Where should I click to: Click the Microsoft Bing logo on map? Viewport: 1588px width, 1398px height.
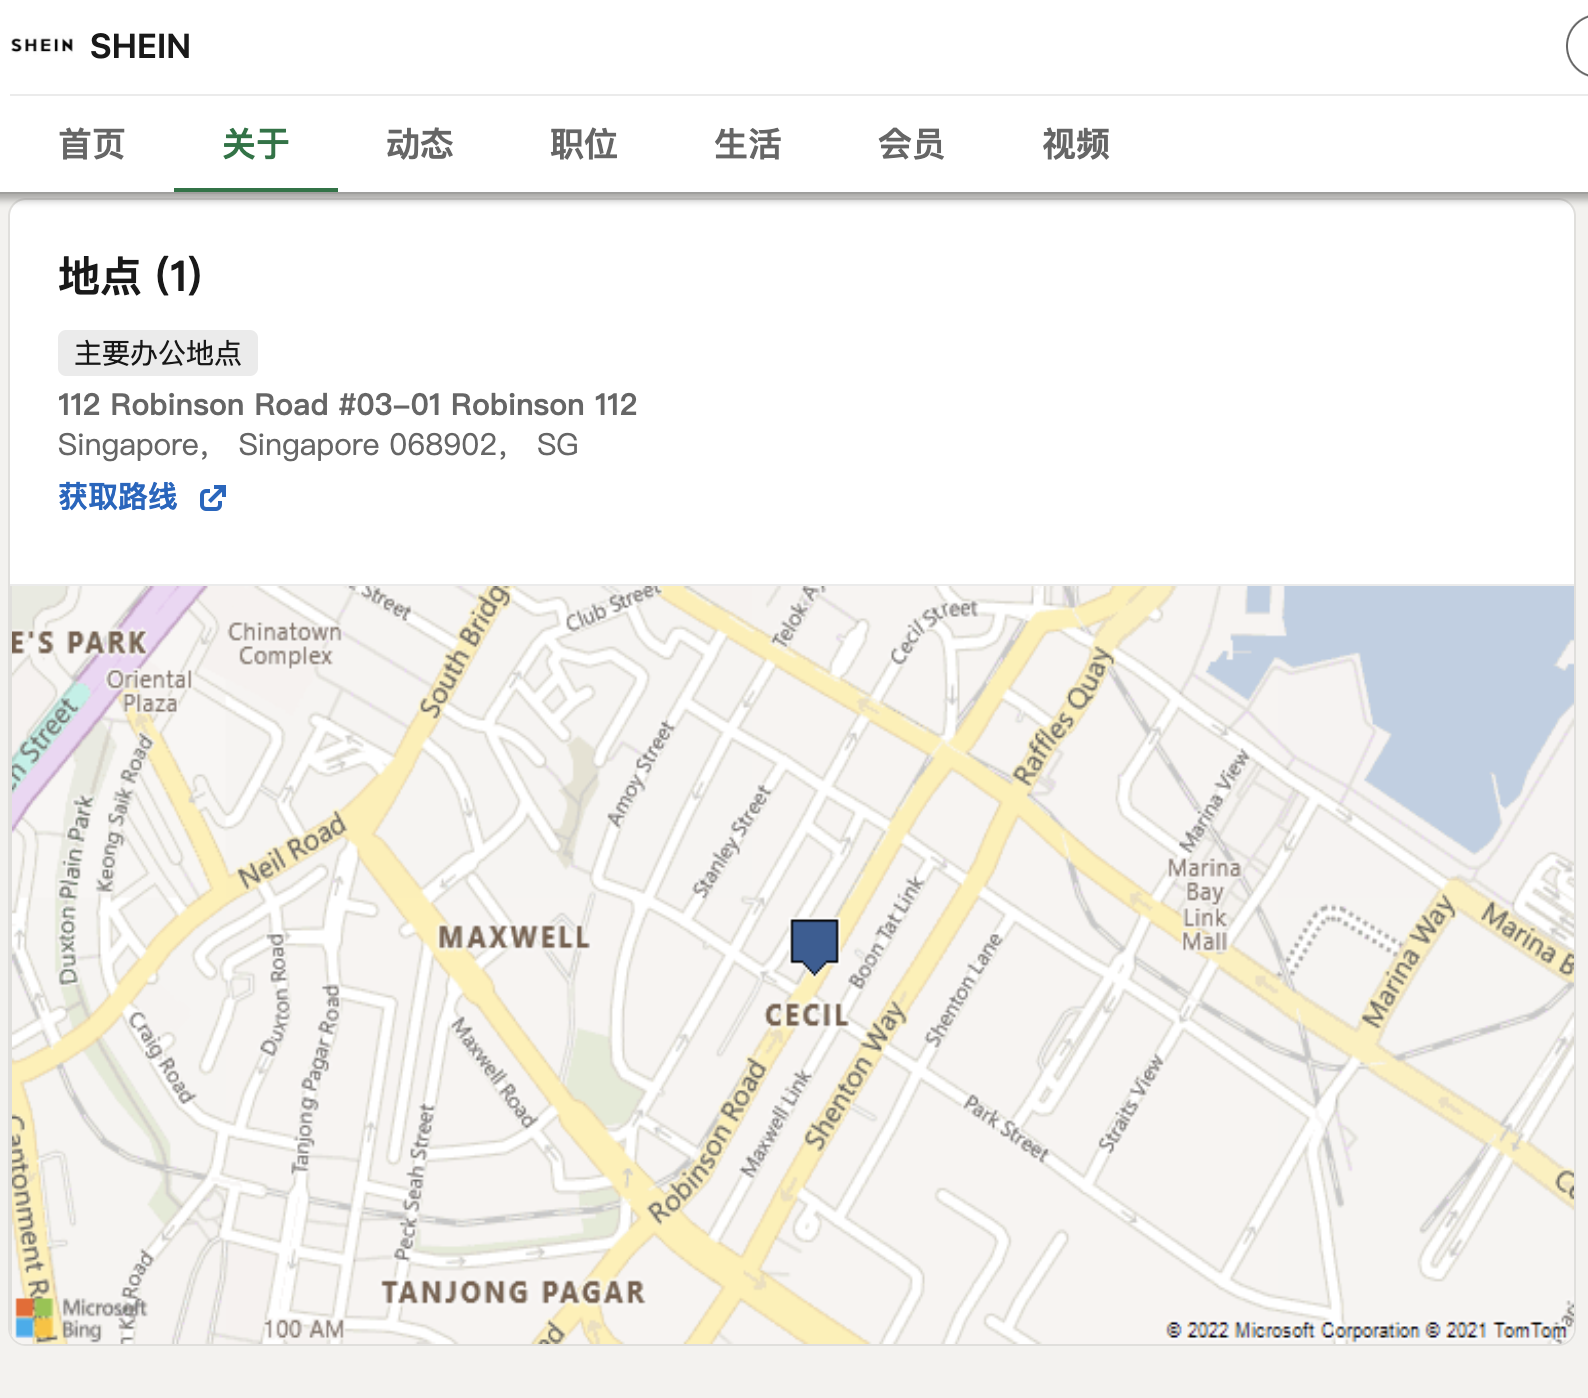62,1318
